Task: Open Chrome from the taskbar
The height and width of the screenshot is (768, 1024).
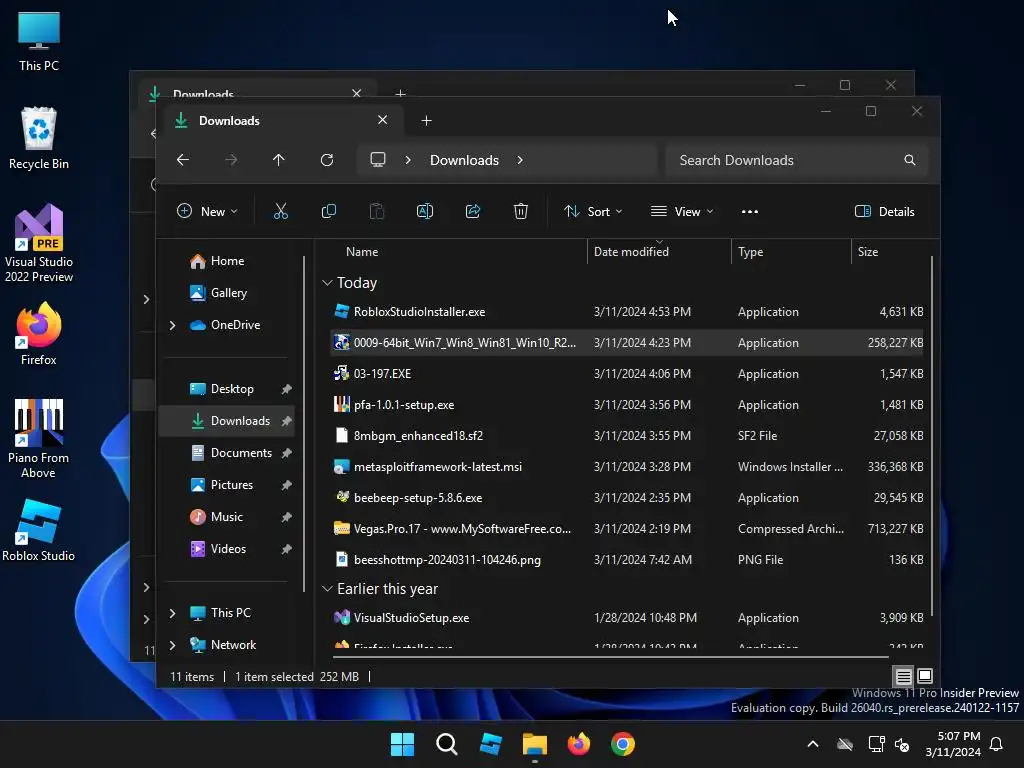Action: (x=622, y=744)
